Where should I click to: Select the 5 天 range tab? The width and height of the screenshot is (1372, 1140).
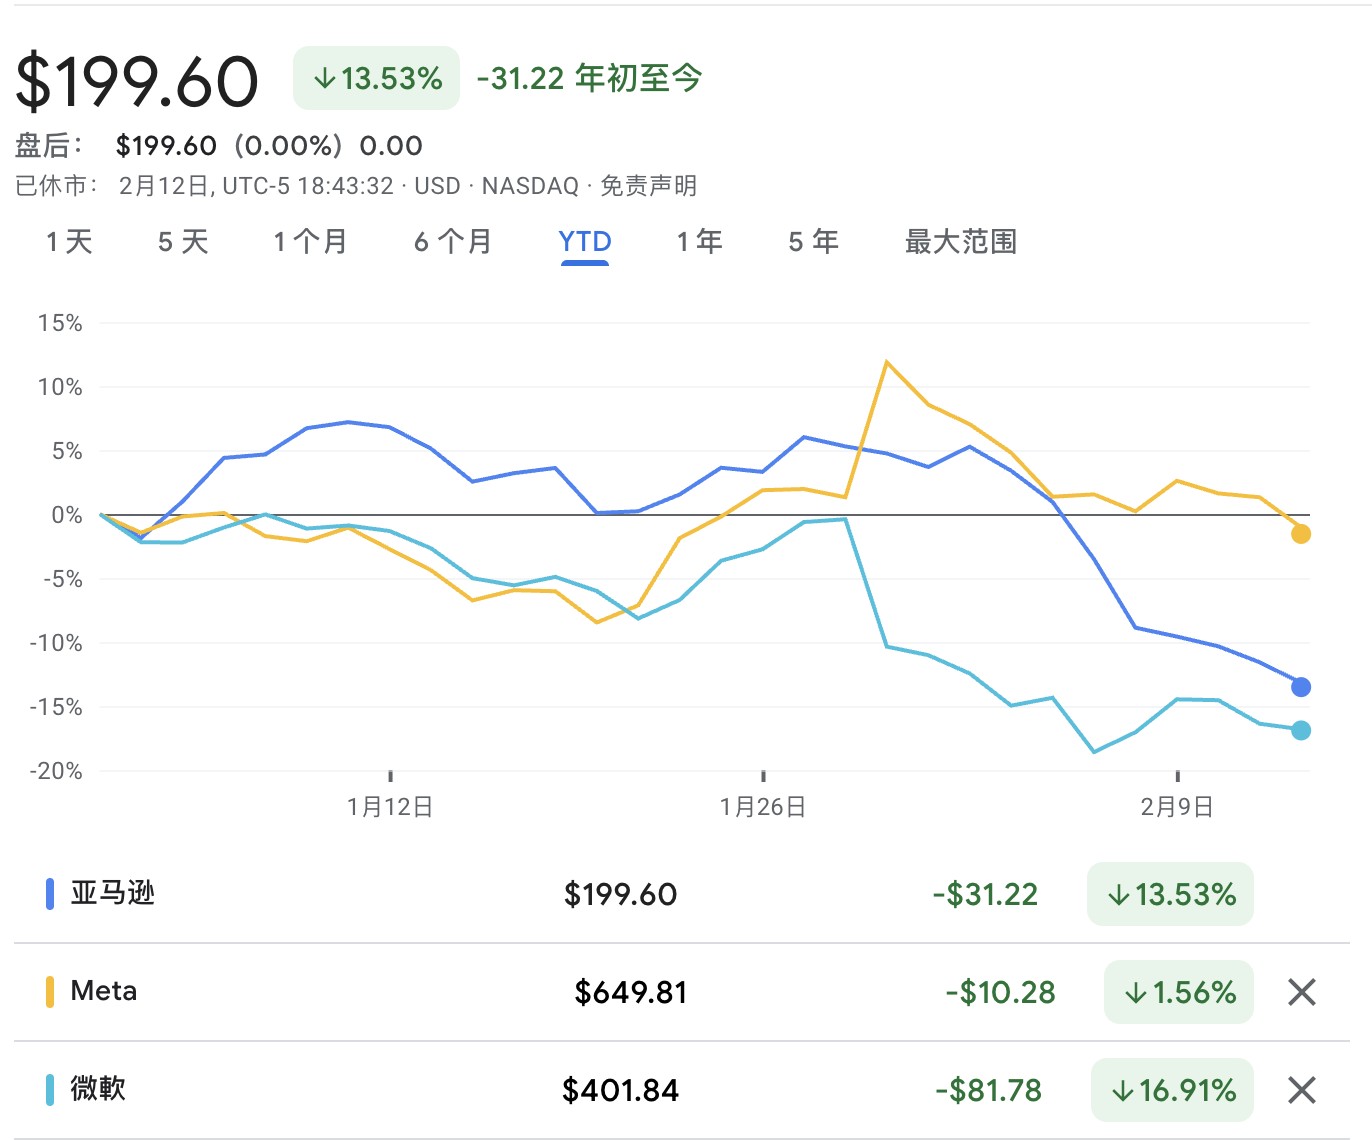point(183,242)
